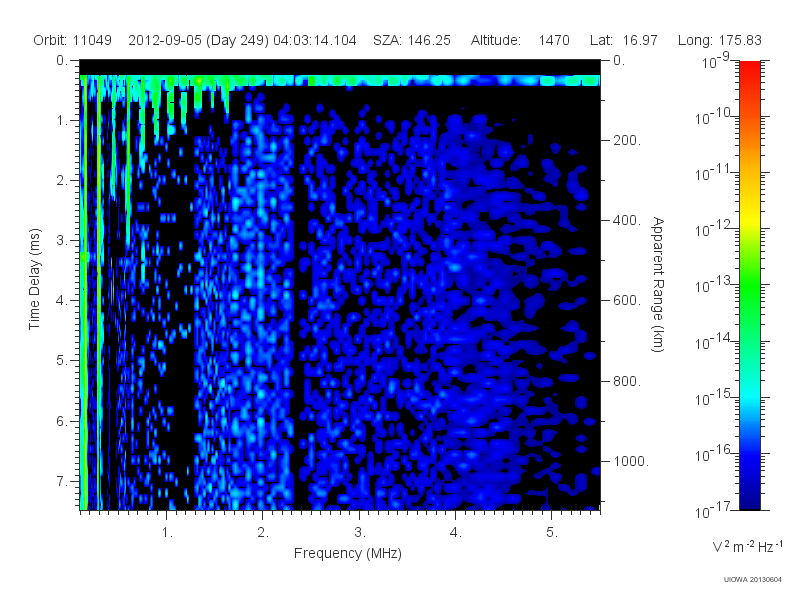Screen dimensions: 800x600
Task: Click the 0. tick label on time delay axis
Action: (x=62, y=60)
